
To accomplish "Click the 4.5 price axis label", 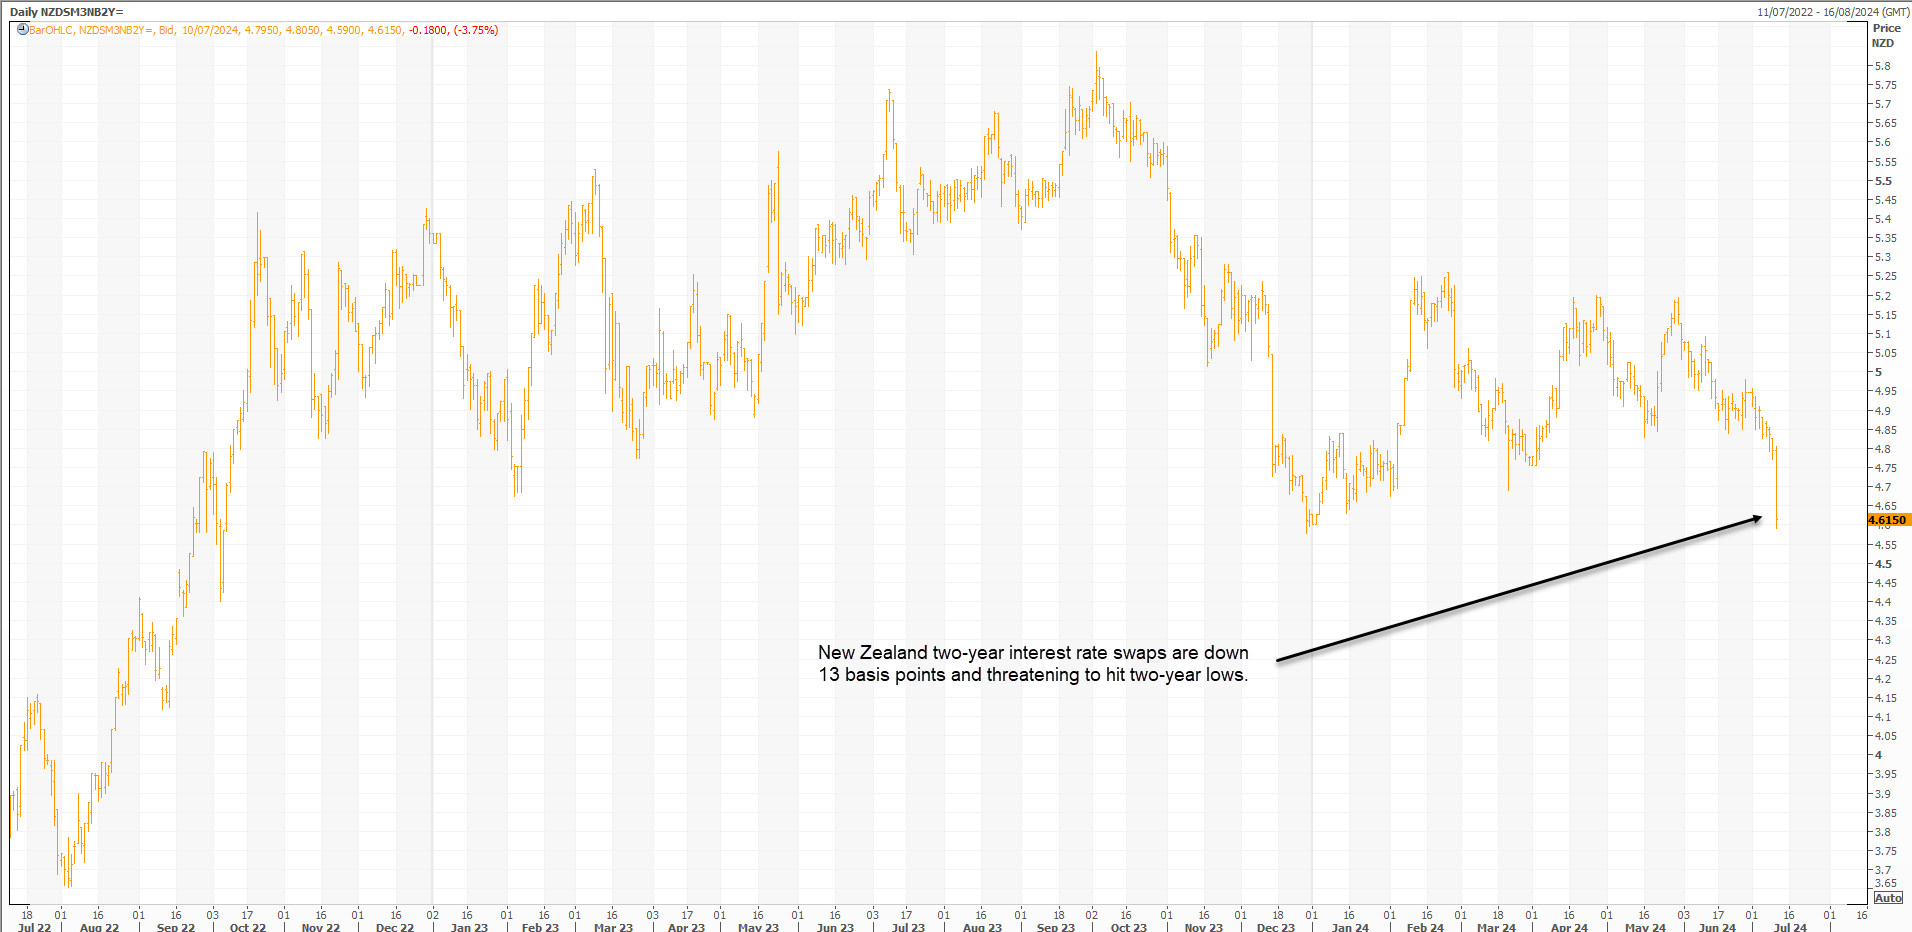I will click(1883, 564).
